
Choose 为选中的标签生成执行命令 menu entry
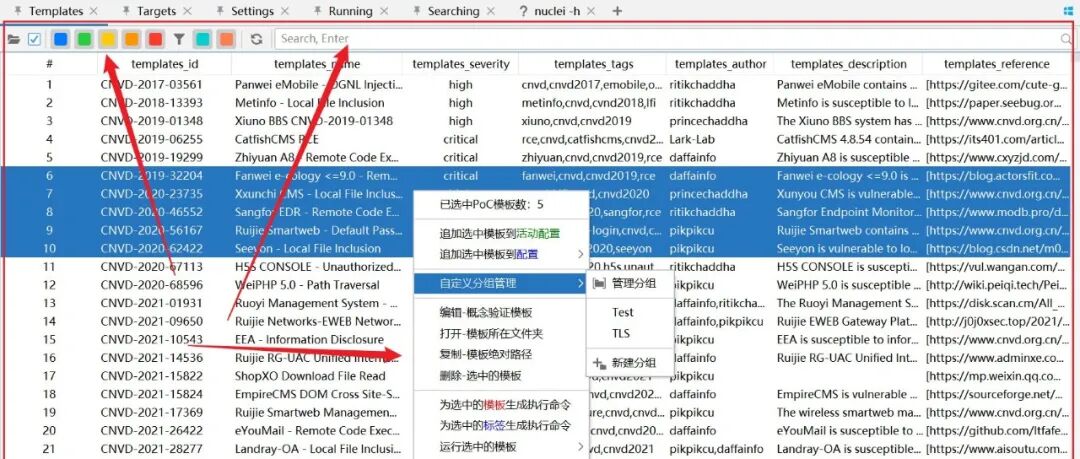(x=501, y=425)
